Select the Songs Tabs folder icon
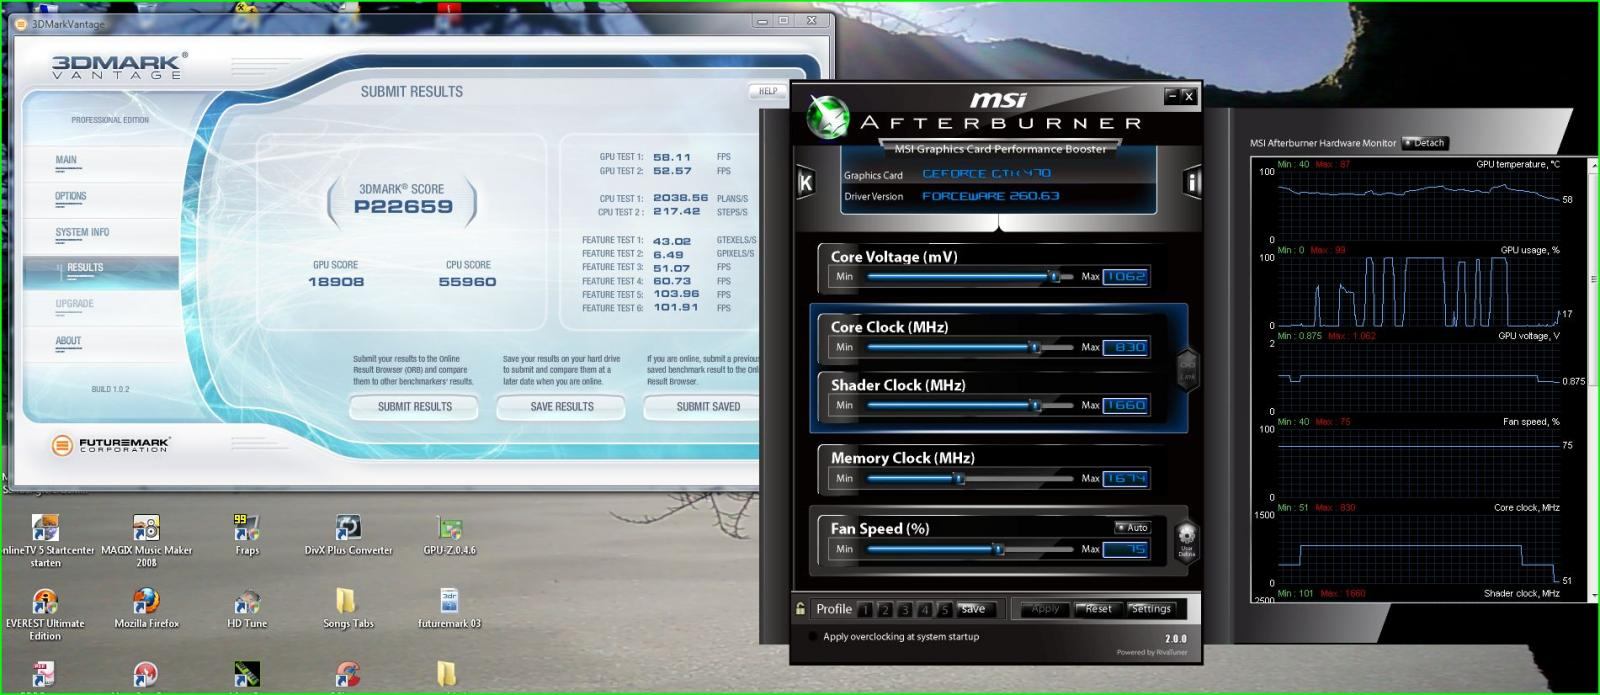The width and height of the screenshot is (1600, 695). tap(347, 607)
